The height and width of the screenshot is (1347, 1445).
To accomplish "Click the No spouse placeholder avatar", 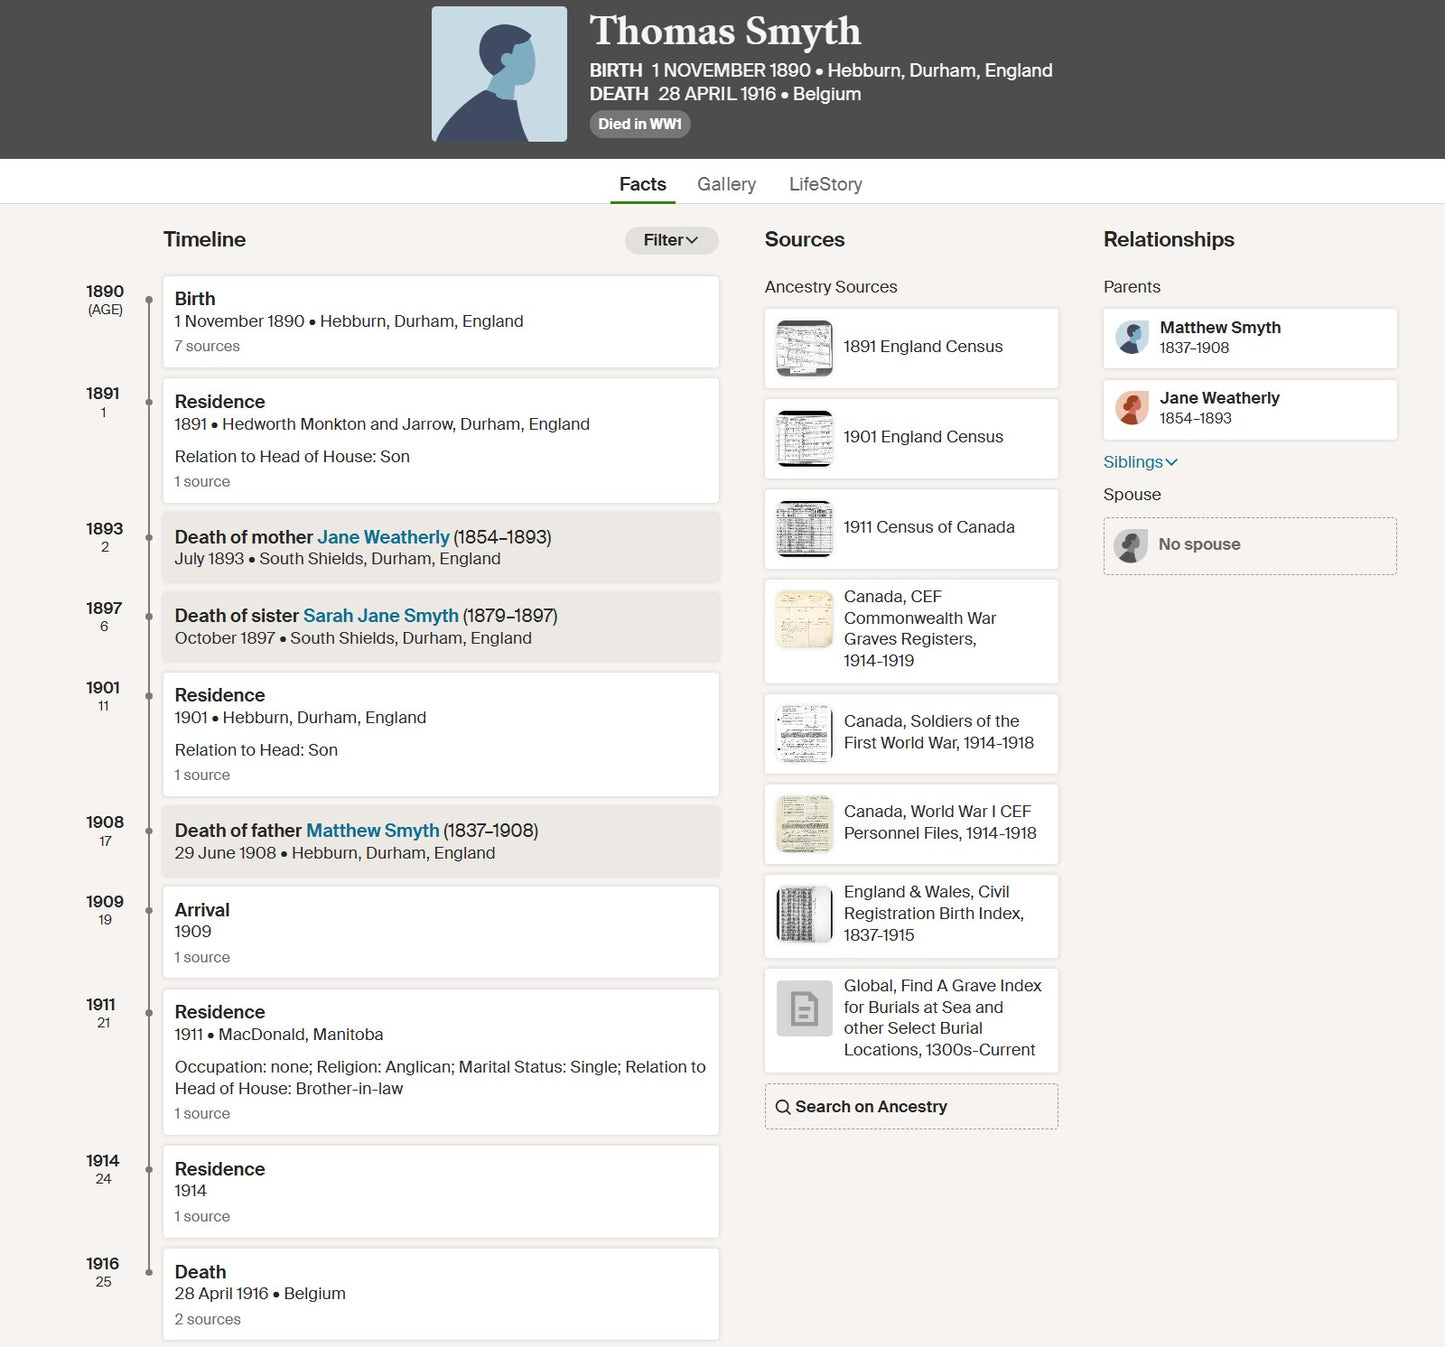I will (x=1131, y=545).
